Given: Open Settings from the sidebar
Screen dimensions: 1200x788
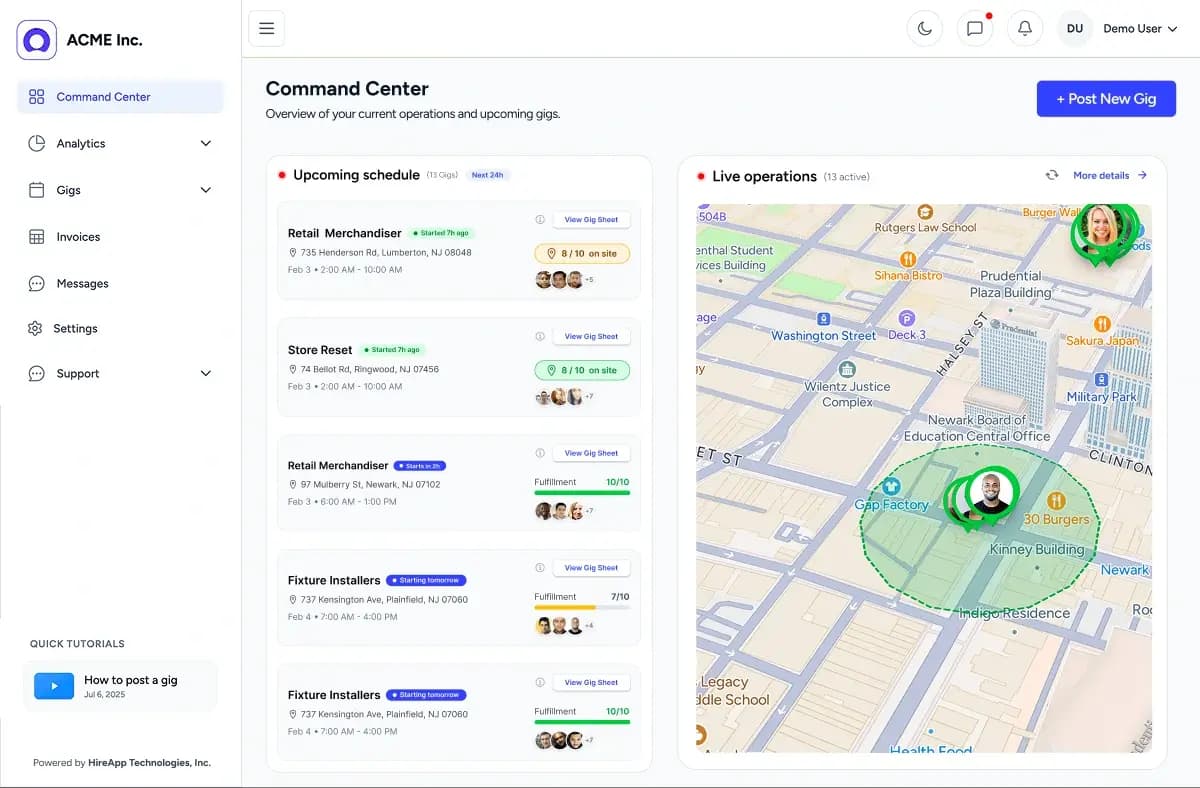Looking at the screenshot, I should point(75,328).
